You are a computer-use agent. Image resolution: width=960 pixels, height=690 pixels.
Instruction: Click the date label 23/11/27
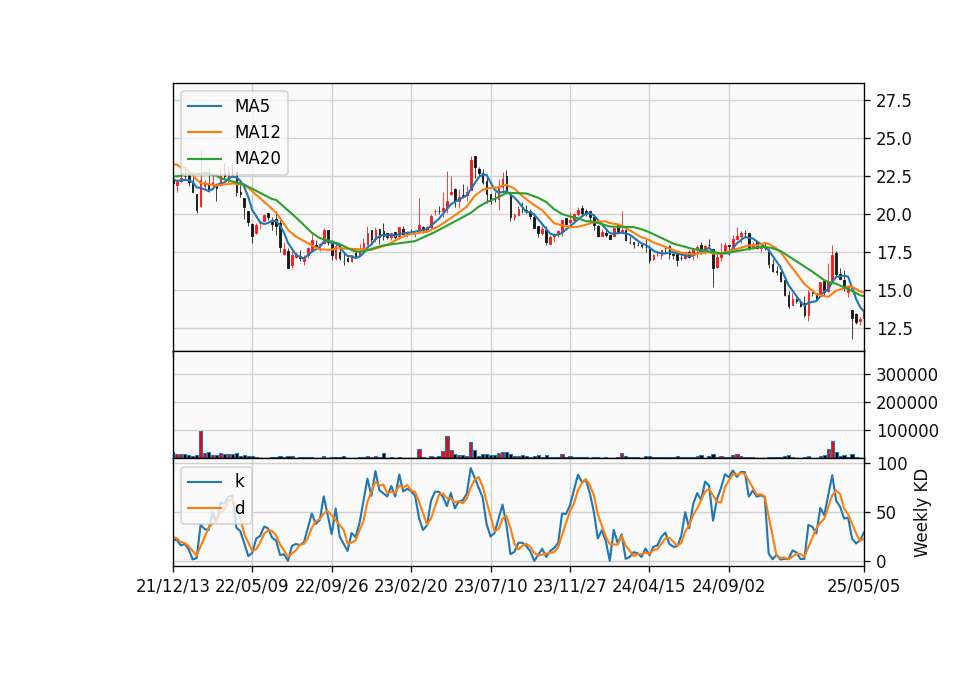click(569, 586)
